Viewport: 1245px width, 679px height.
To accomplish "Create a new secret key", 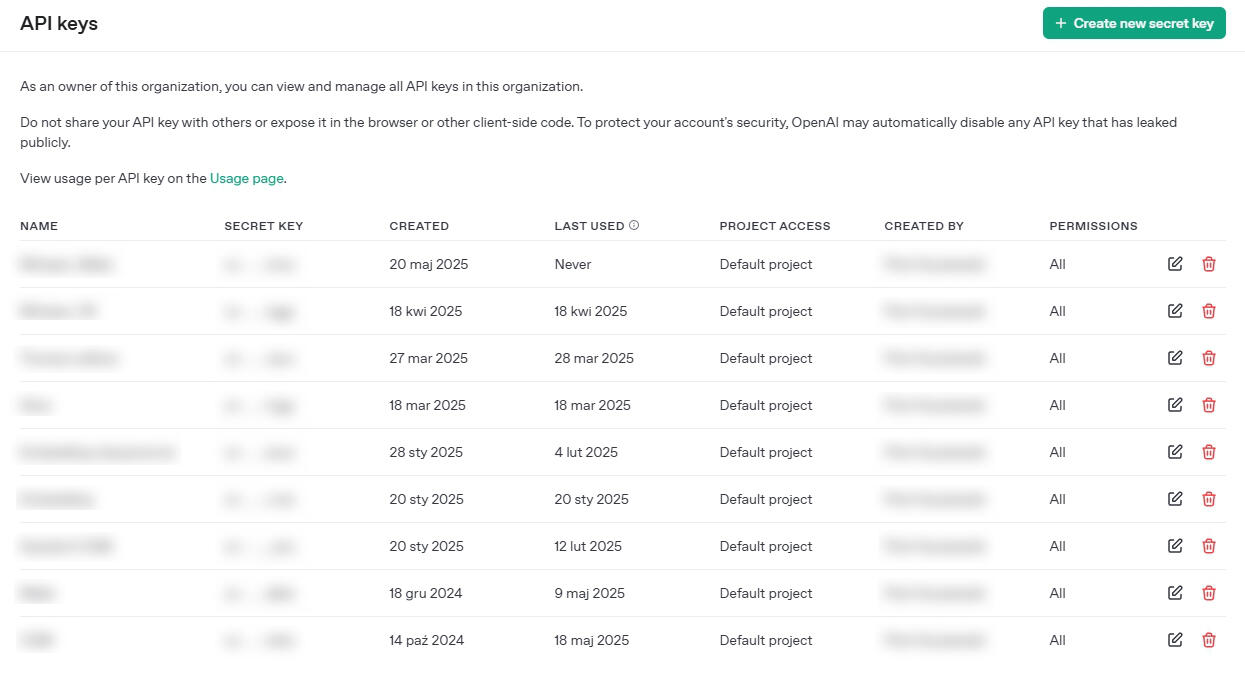I will coord(1133,23).
